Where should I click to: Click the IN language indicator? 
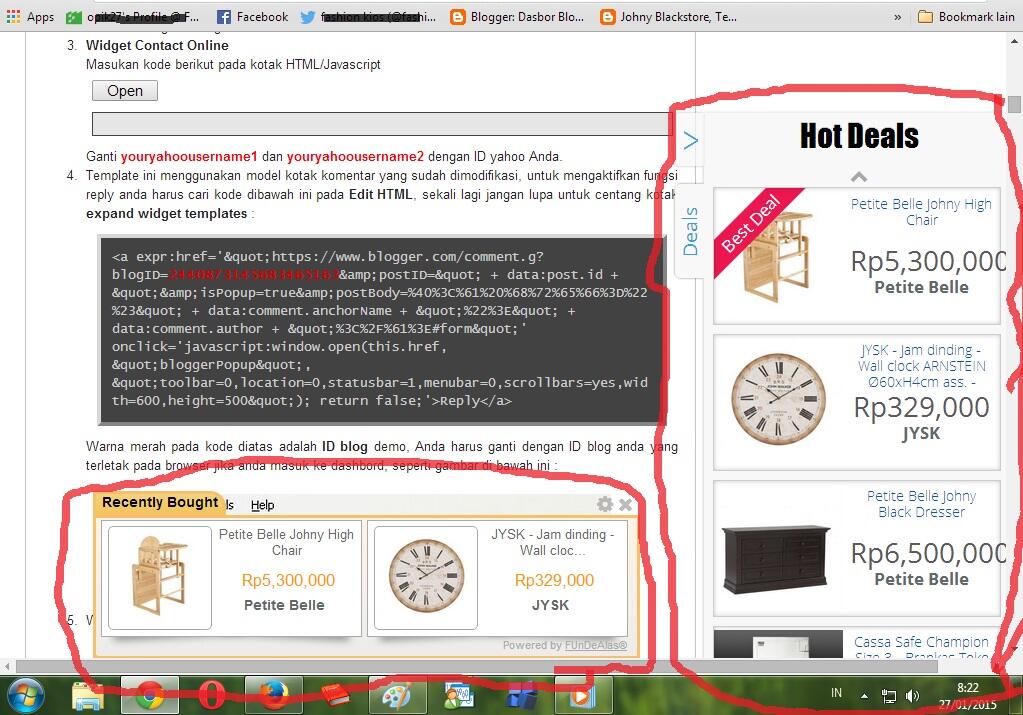point(836,693)
